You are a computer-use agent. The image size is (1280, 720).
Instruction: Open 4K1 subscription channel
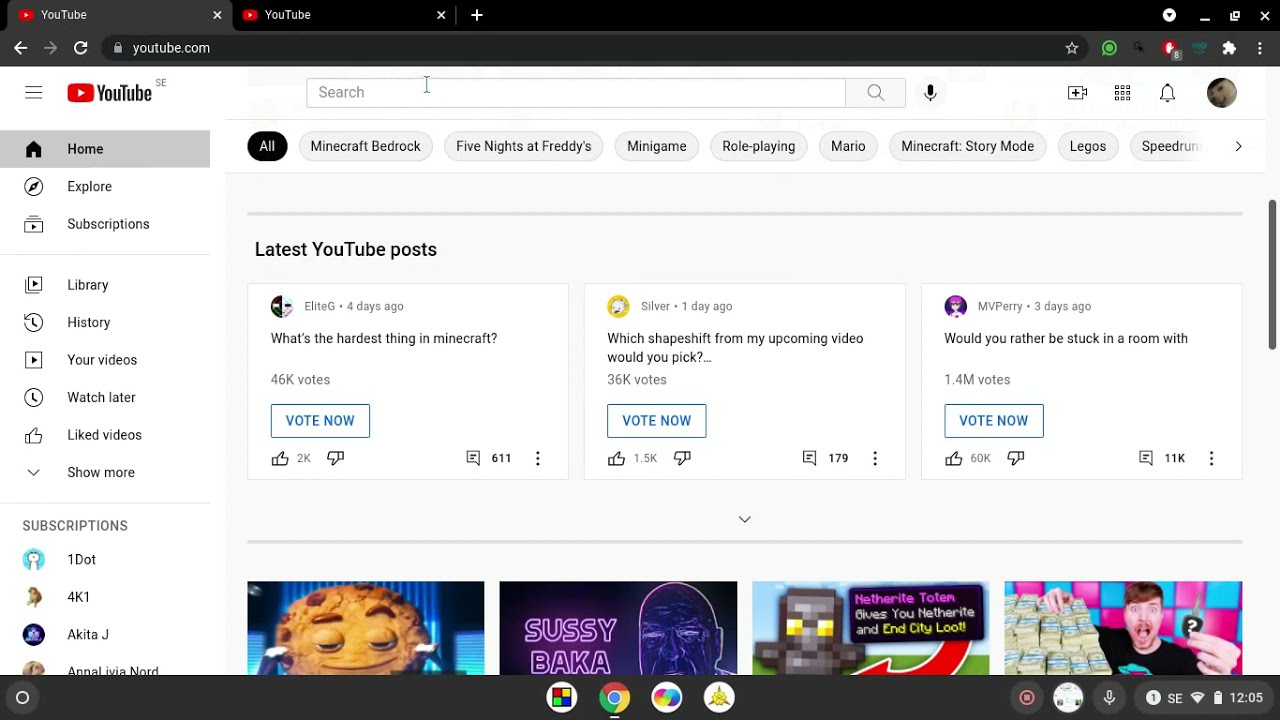(105, 597)
